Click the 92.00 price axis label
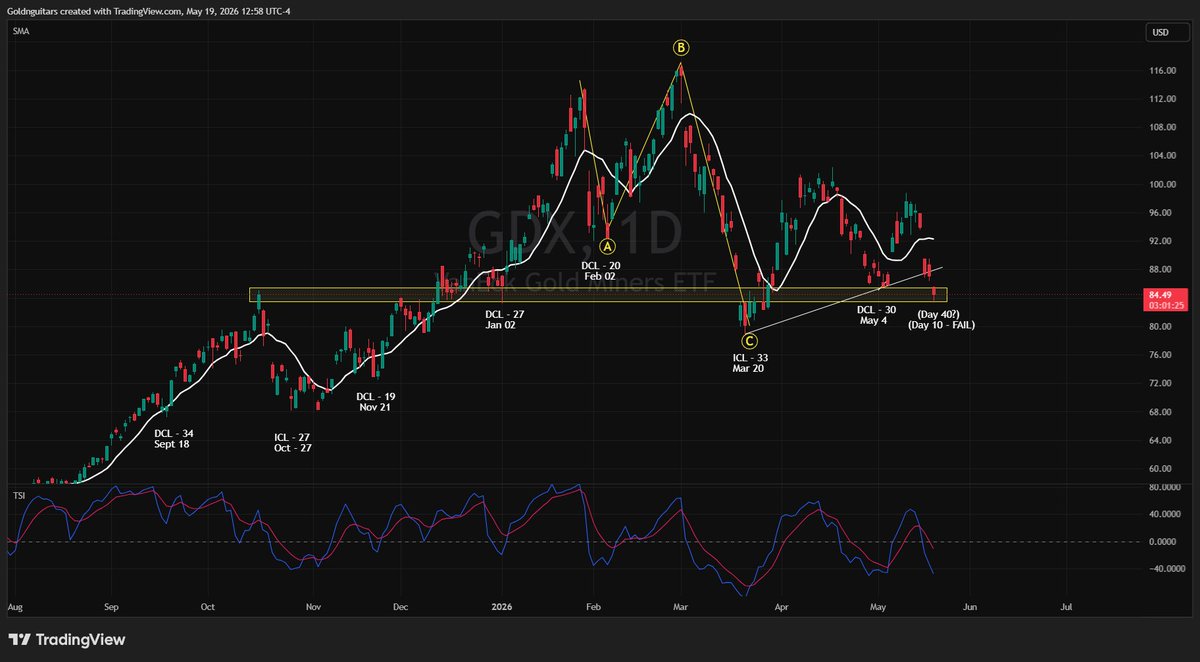This screenshot has width=1200, height=662. tap(1162, 241)
